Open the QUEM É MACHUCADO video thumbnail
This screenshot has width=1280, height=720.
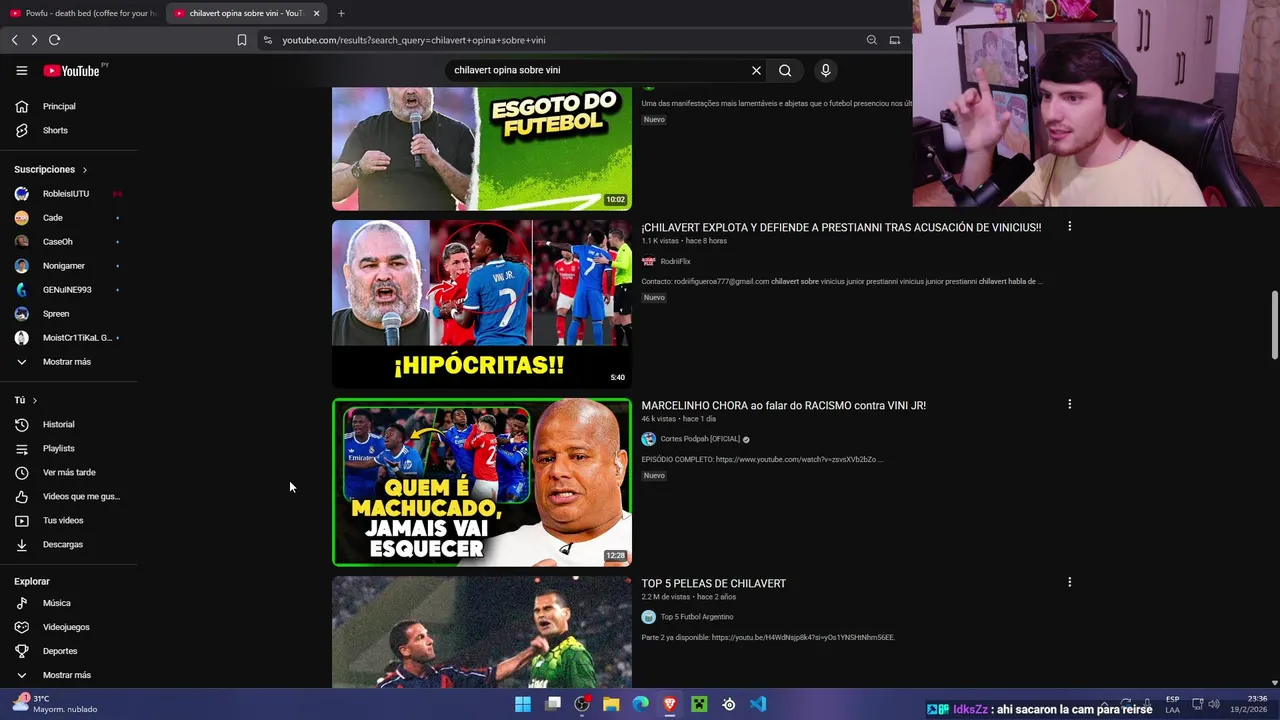pyautogui.click(x=482, y=482)
